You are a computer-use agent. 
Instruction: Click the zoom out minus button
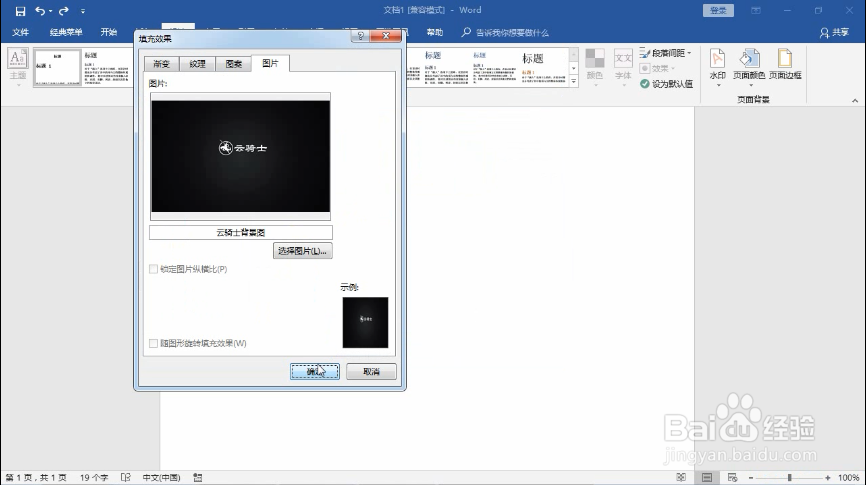(751, 478)
